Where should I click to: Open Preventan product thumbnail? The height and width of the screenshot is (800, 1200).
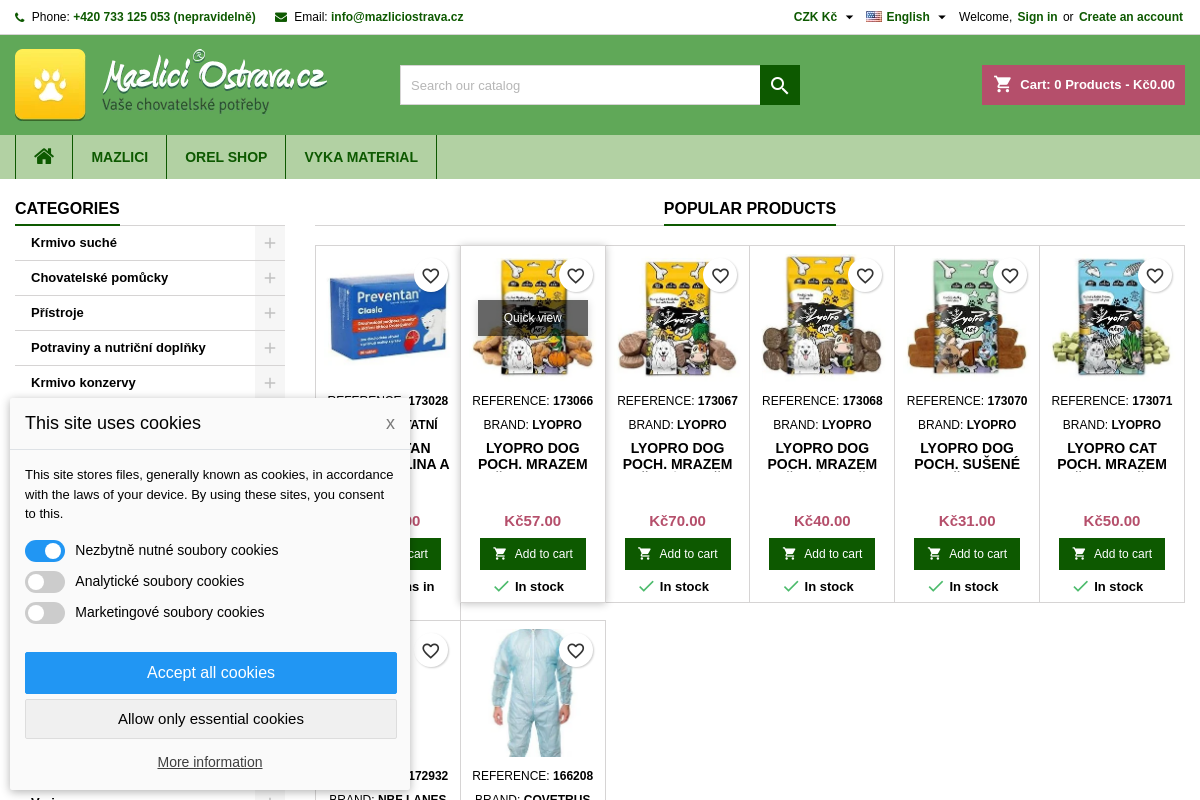pyautogui.click(x=388, y=318)
